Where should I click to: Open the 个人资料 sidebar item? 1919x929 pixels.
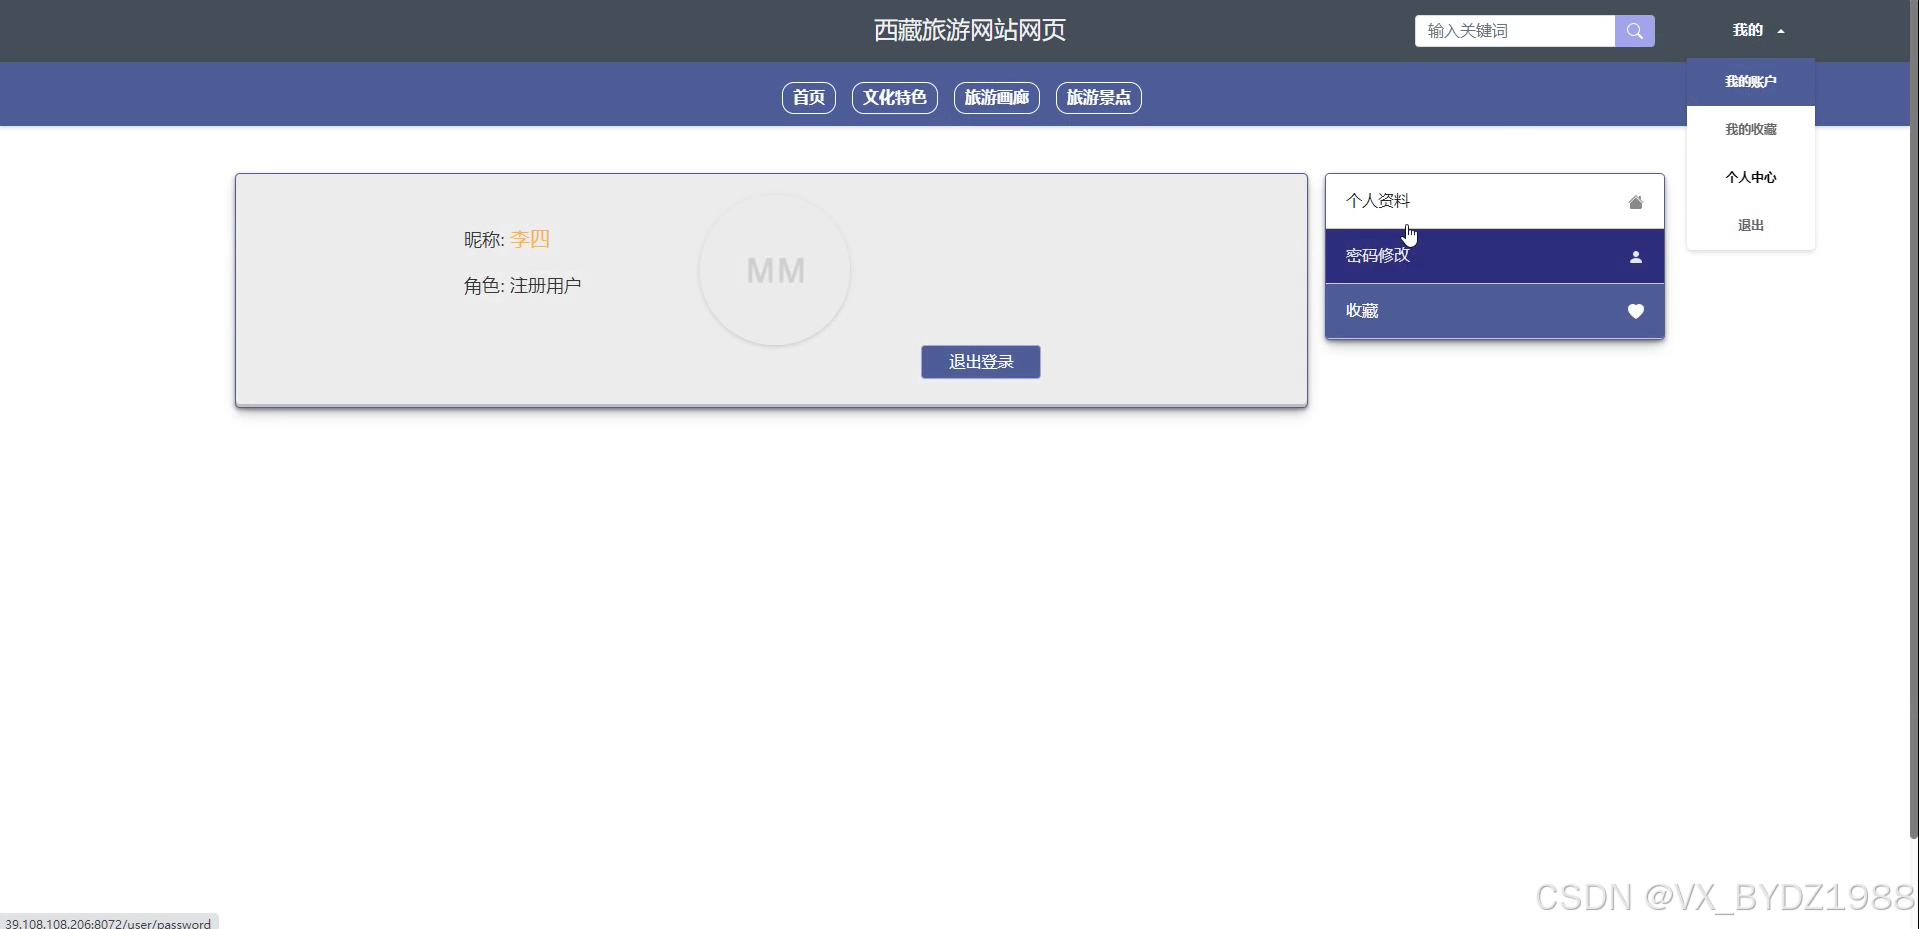pos(1495,201)
